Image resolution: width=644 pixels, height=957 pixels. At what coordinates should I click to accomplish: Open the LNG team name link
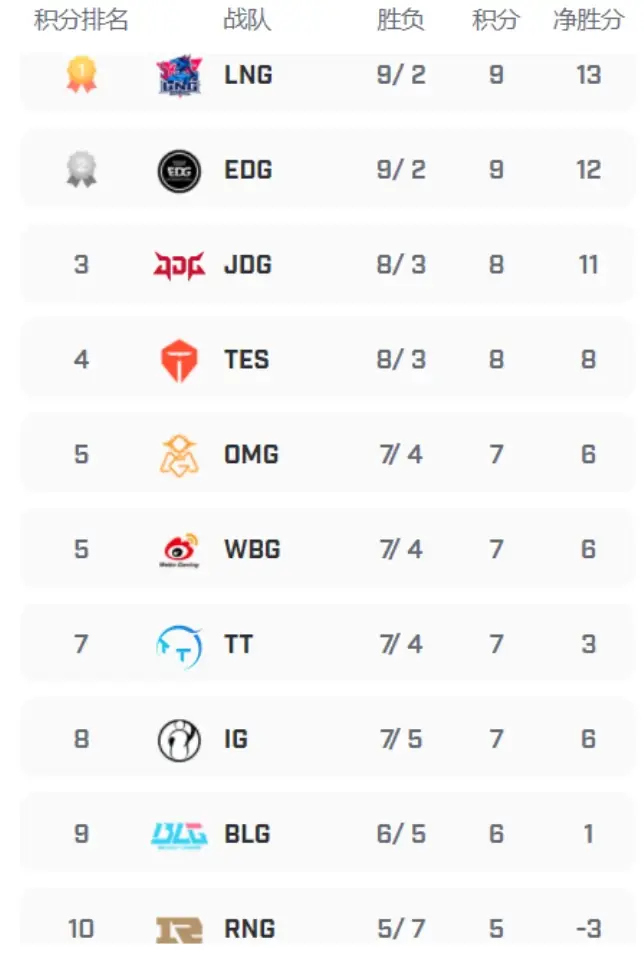click(248, 75)
